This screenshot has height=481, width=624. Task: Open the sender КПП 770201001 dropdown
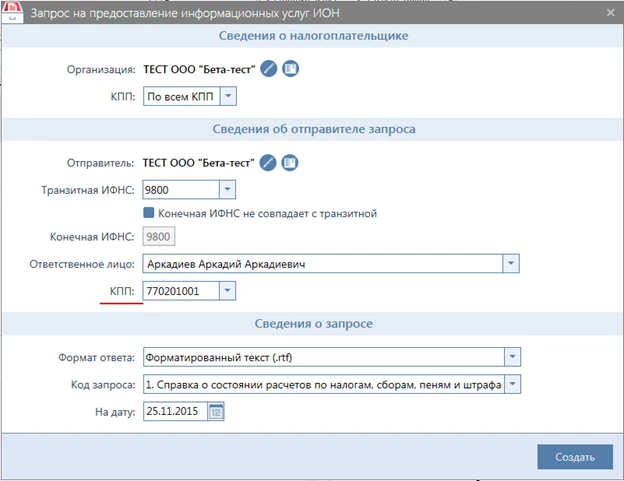227,291
